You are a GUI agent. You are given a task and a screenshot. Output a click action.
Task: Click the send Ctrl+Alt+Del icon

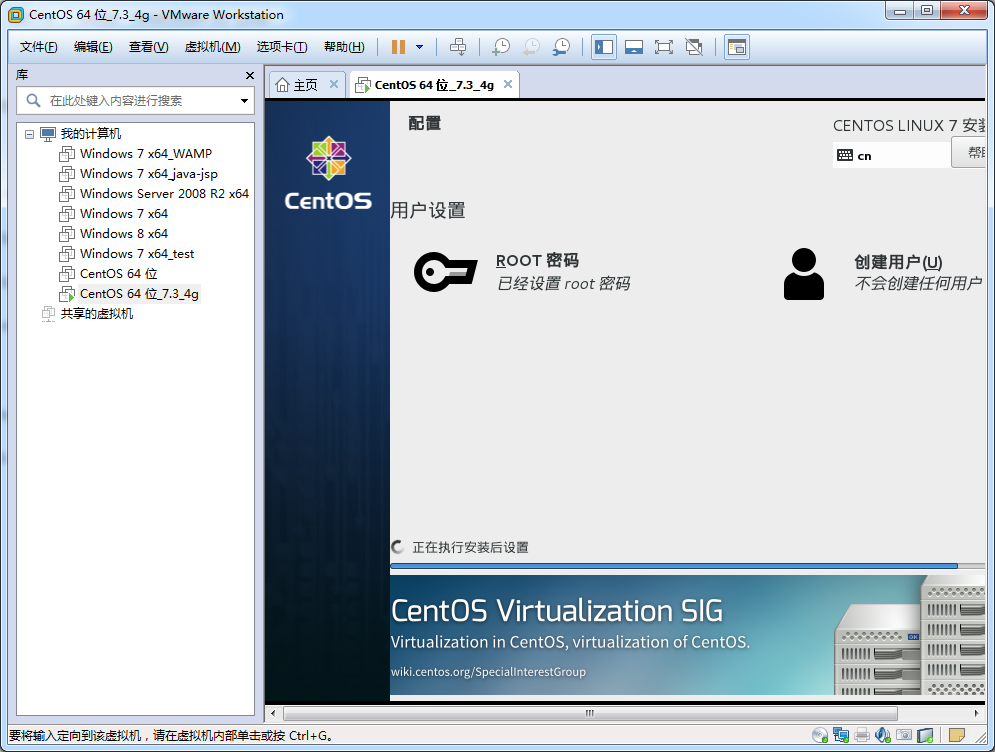(x=458, y=47)
